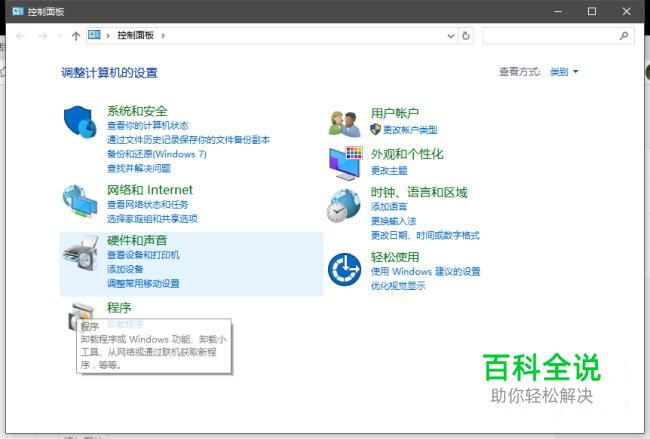Viewport: 650px width, 439px height.
Task: Click into the control panel search box
Action: pyautogui.click(x=558, y=36)
